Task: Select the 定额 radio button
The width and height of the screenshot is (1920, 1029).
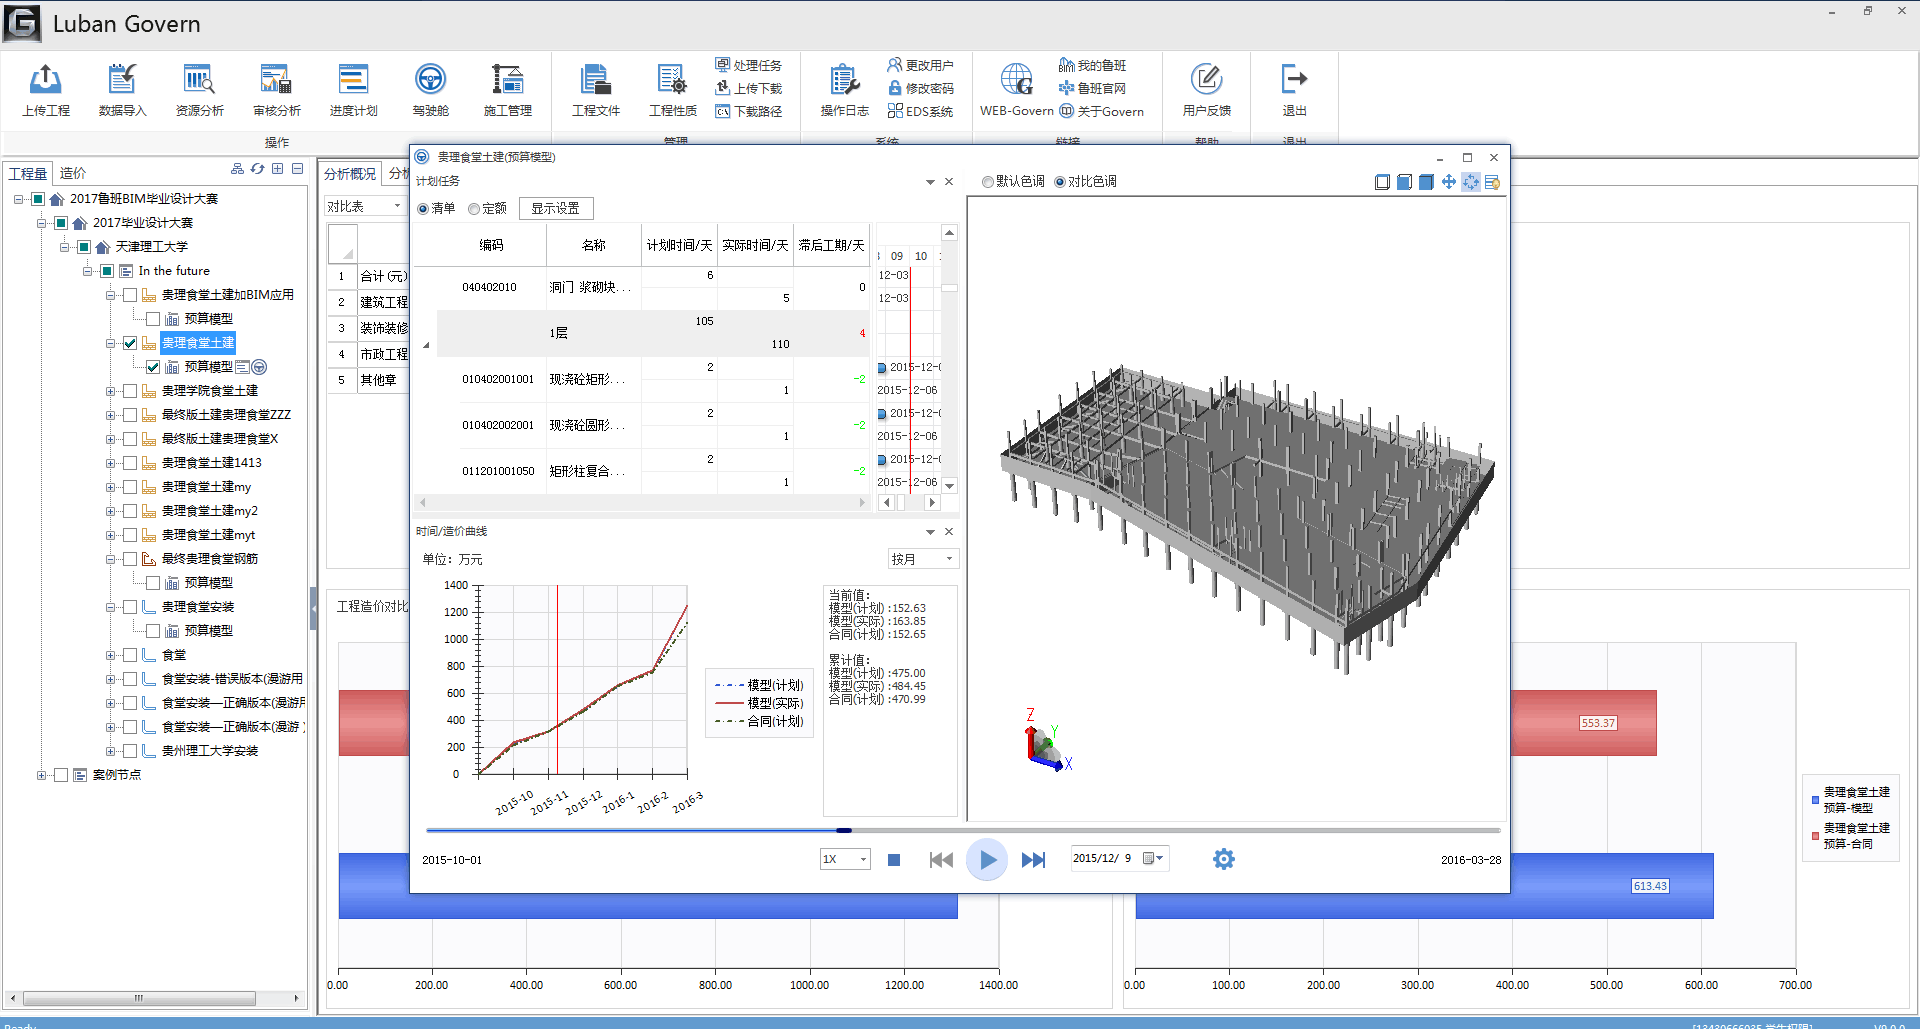Action: point(474,209)
